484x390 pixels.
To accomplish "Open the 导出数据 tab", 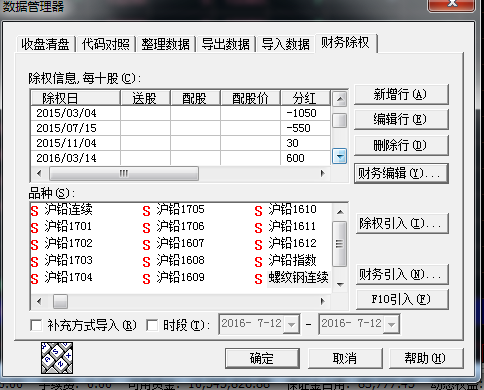I will coord(225,44).
